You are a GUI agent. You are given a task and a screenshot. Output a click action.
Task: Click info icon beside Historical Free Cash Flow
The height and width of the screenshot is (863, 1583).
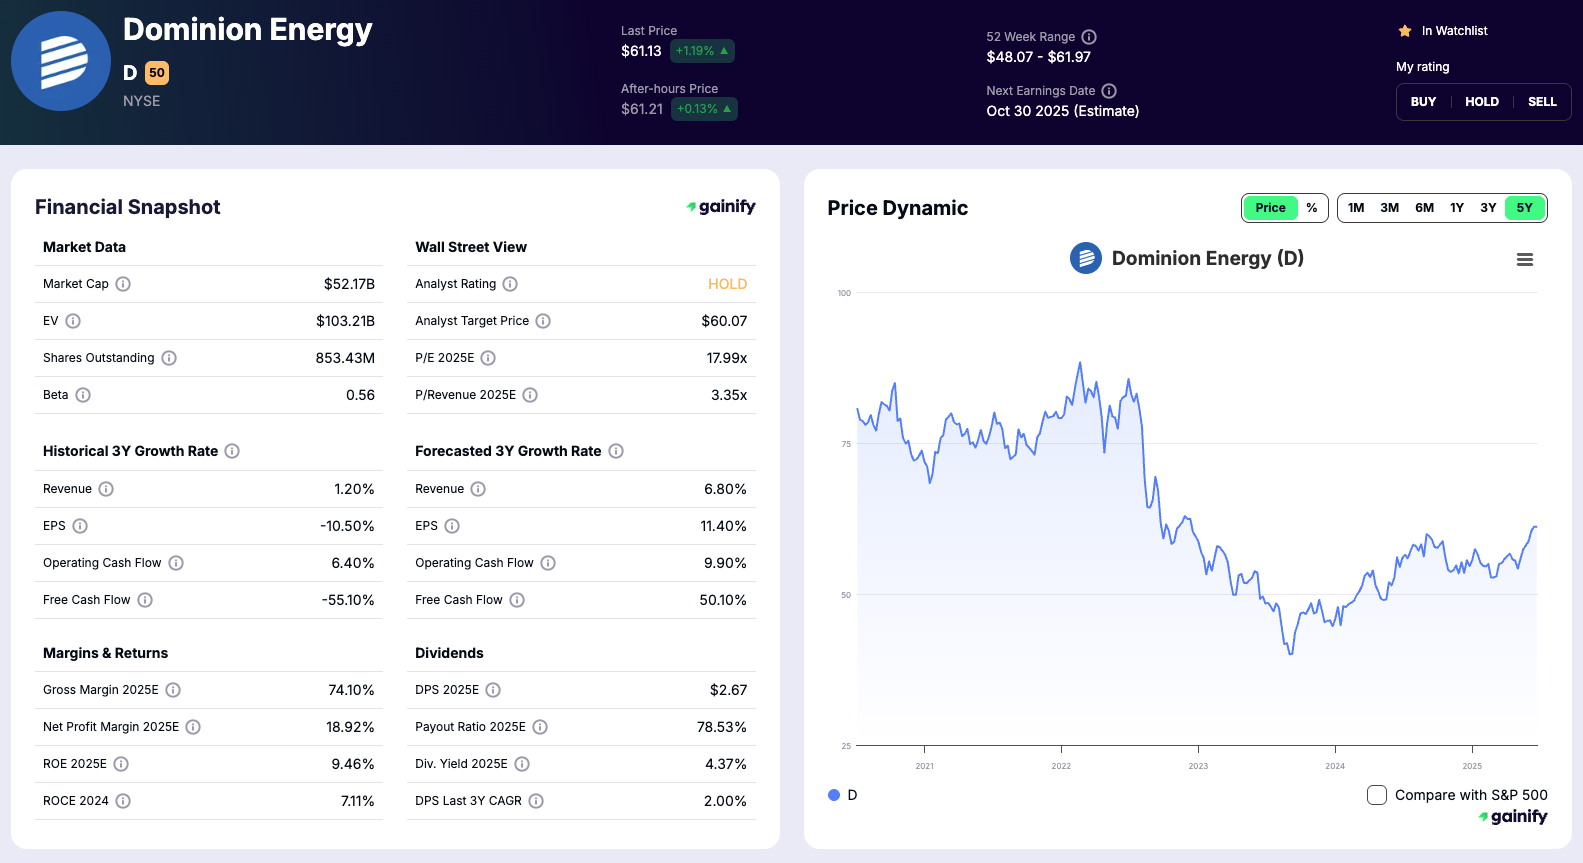145,600
